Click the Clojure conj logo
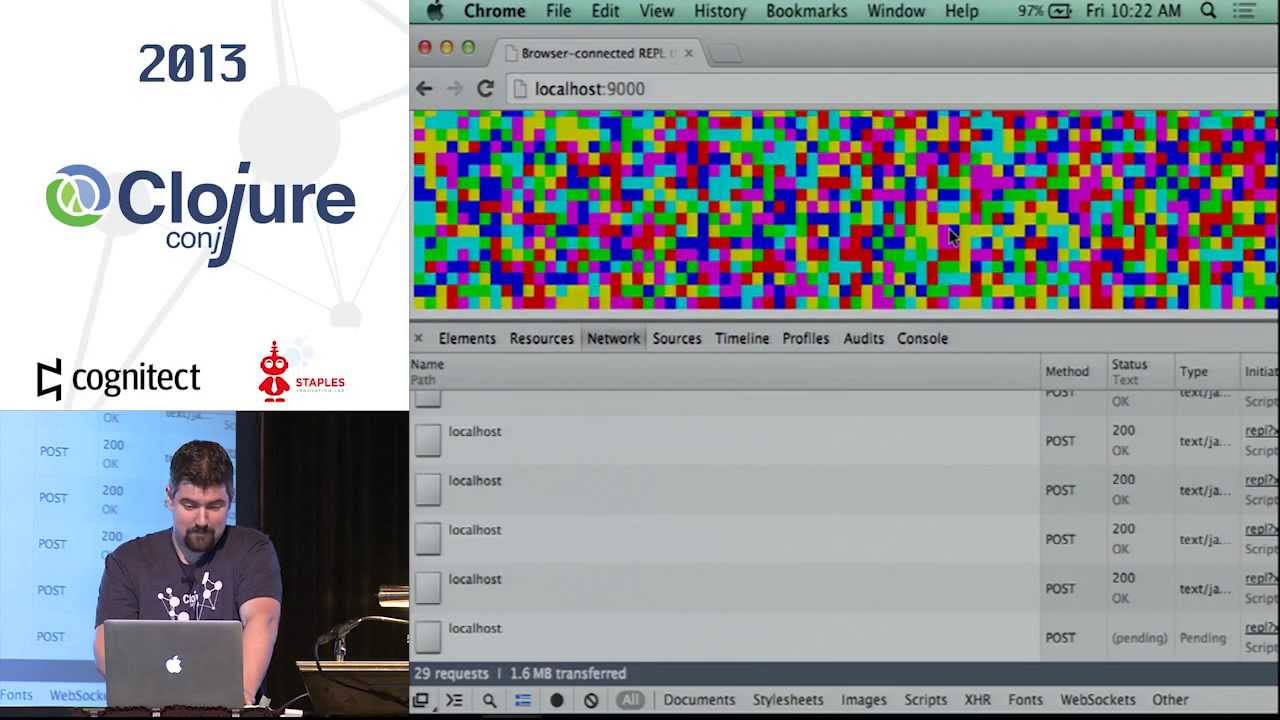The image size is (1280, 720). pyautogui.click(x=200, y=212)
